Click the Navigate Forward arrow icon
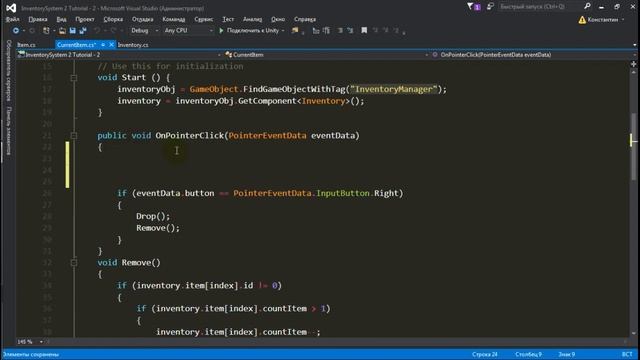Image resolution: width=640 pixels, height=360 pixels. tap(32, 31)
